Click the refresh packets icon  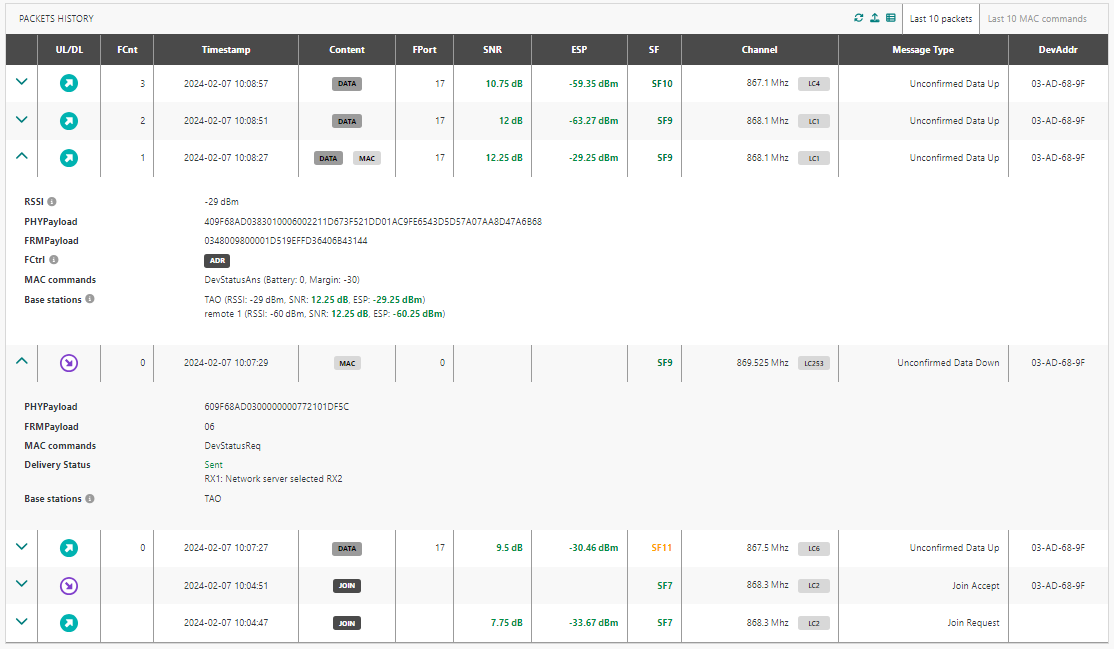858,18
